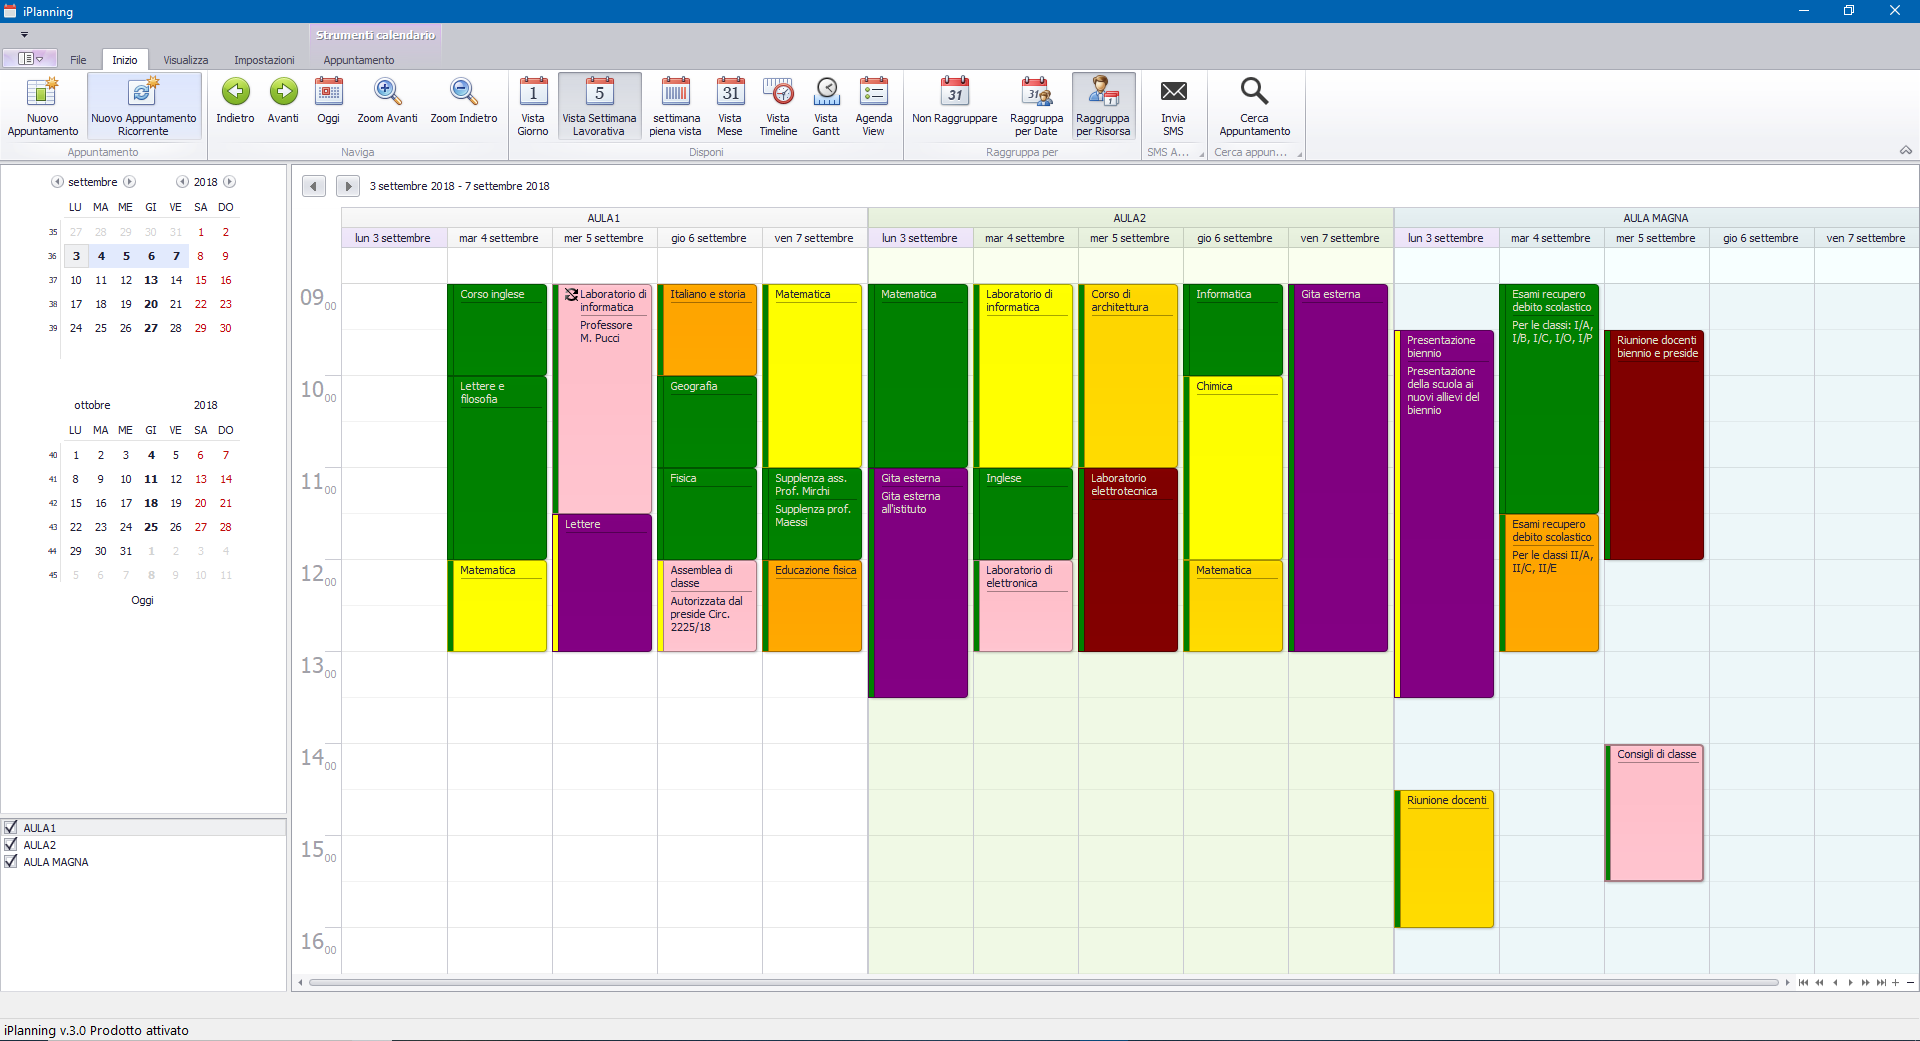This screenshot has width=1920, height=1041.
Task: Go to next month beside settembre
Action: [x=129, y=182]
